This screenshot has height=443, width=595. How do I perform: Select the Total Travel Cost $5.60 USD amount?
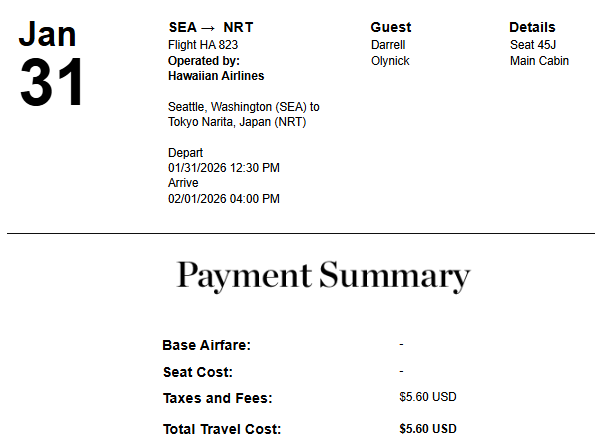click(428, 429)
